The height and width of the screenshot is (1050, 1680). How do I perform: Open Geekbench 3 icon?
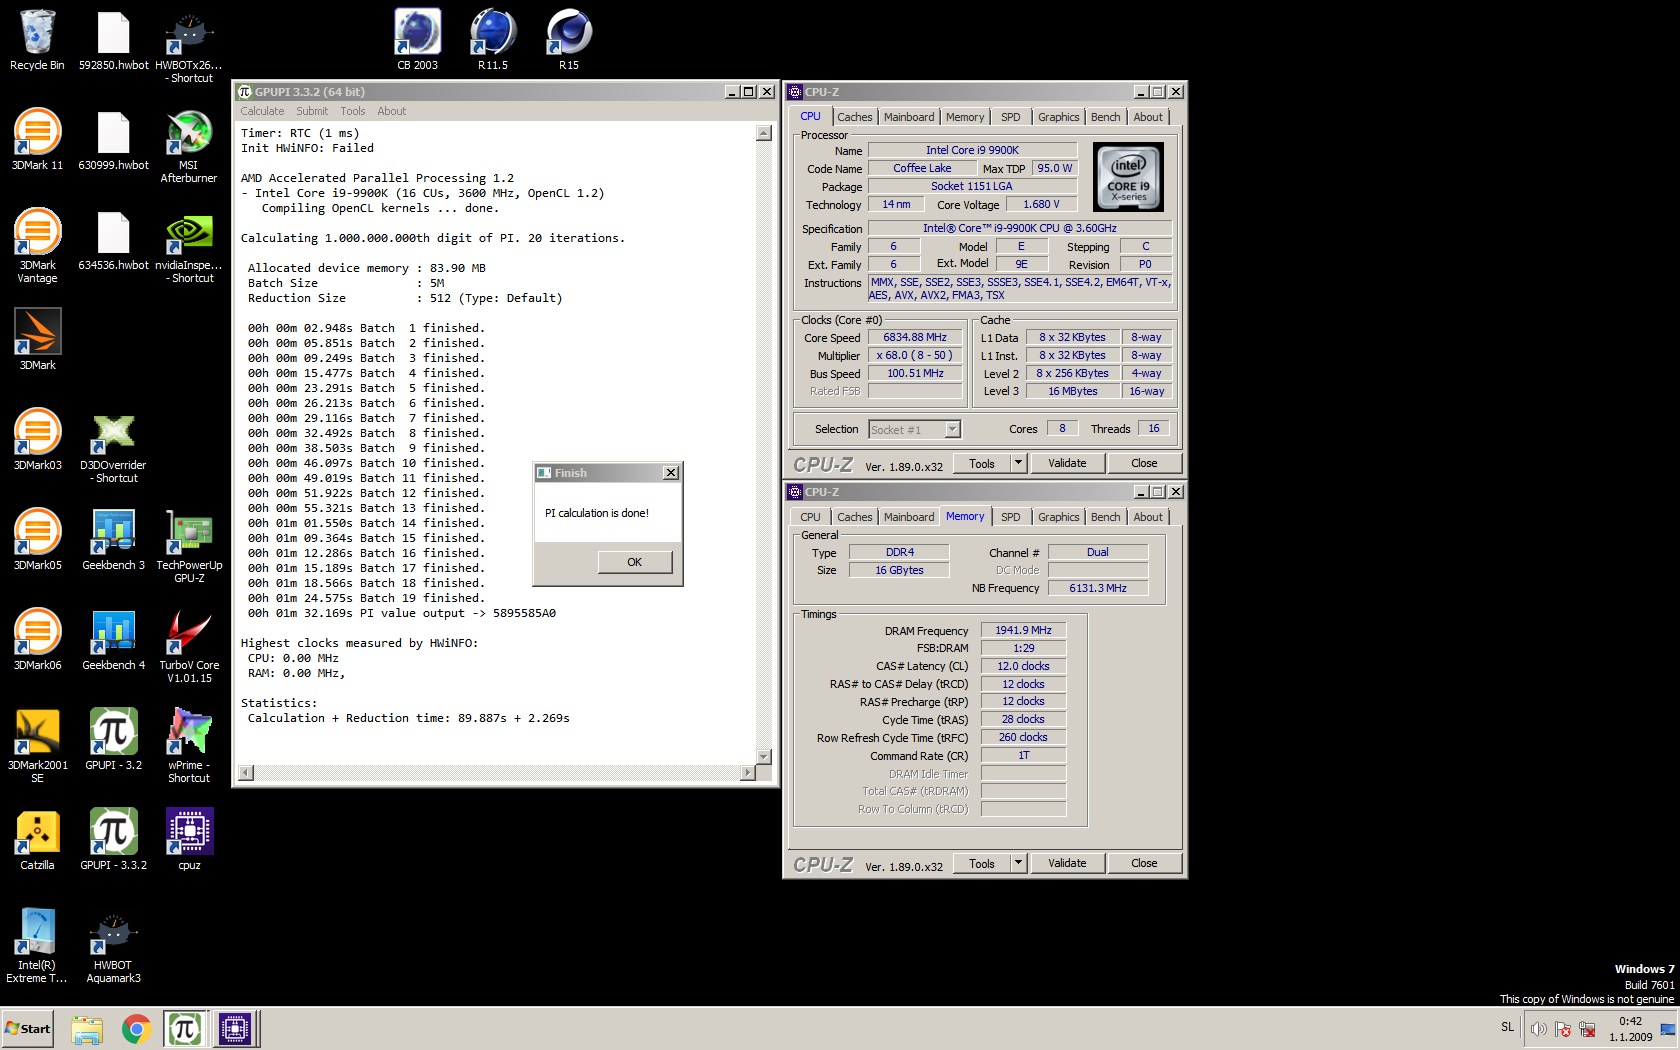coord(113,540)
